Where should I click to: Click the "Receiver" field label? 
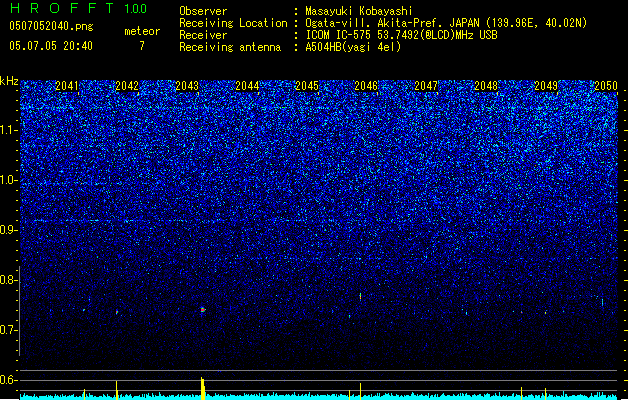coord(203,35)
